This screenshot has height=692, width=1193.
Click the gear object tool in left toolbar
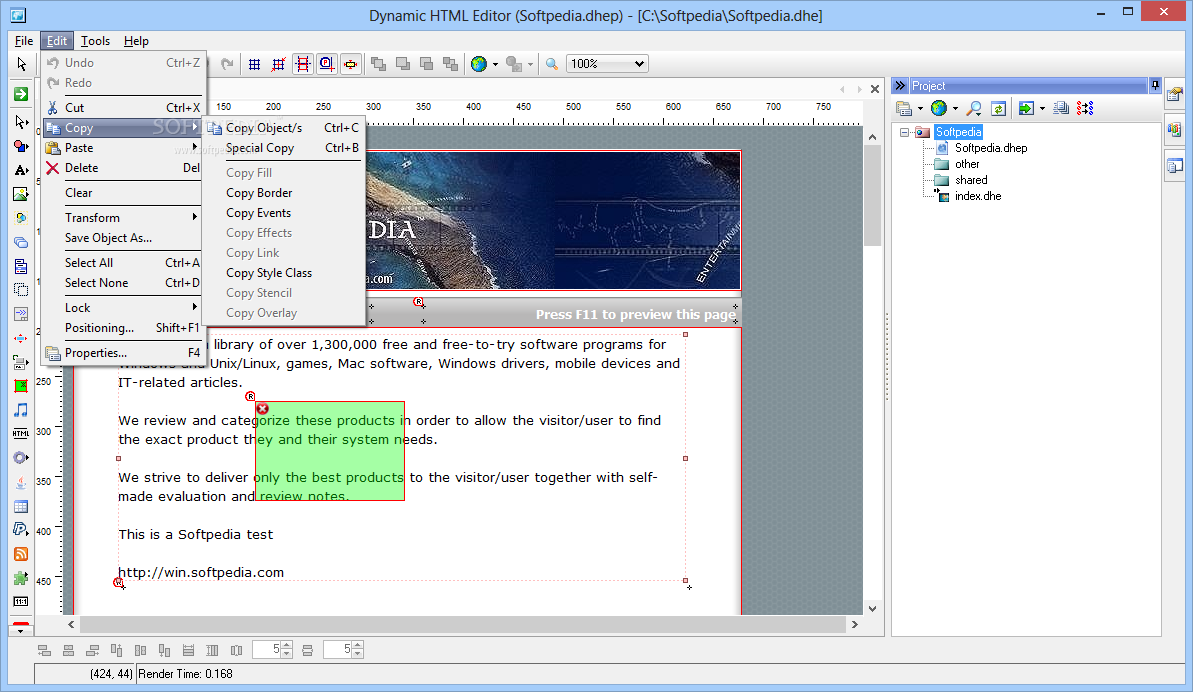(x=21, y=458)
